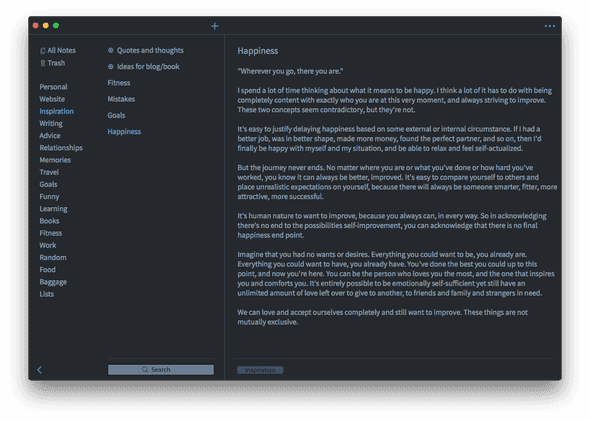Click pin icon beside Ideas for blog/book
The width and height of the screenshot is (590, 421).
[111, 67]
